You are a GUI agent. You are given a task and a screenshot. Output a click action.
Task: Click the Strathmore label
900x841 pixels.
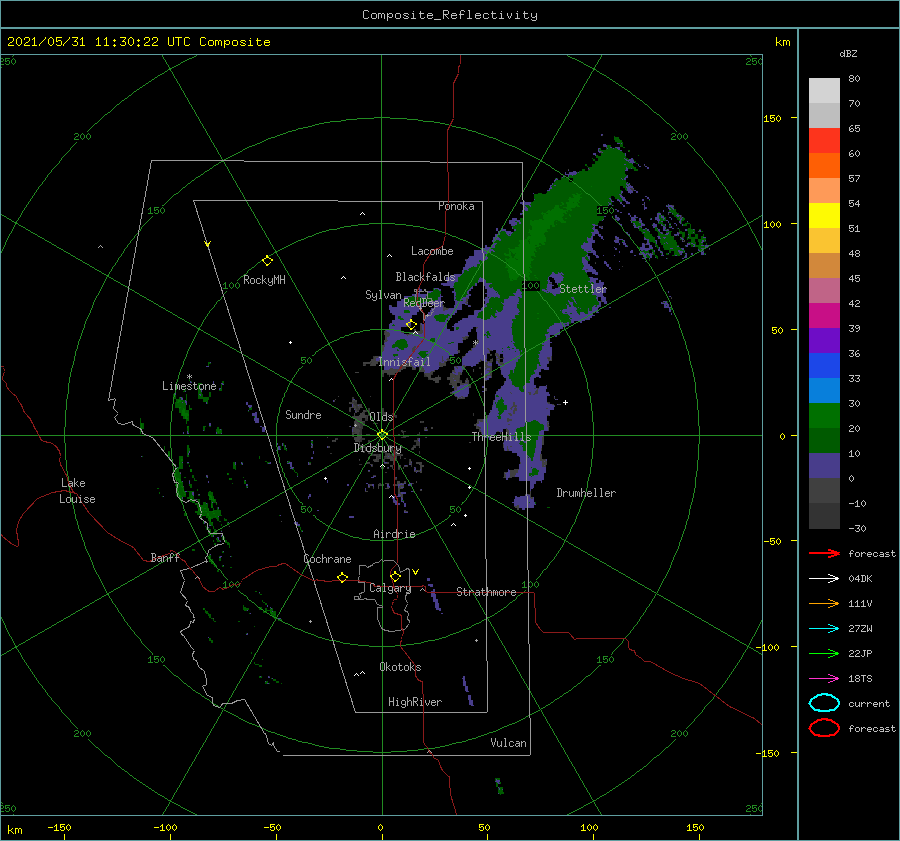pyautogui.click(x=486, y=592)
